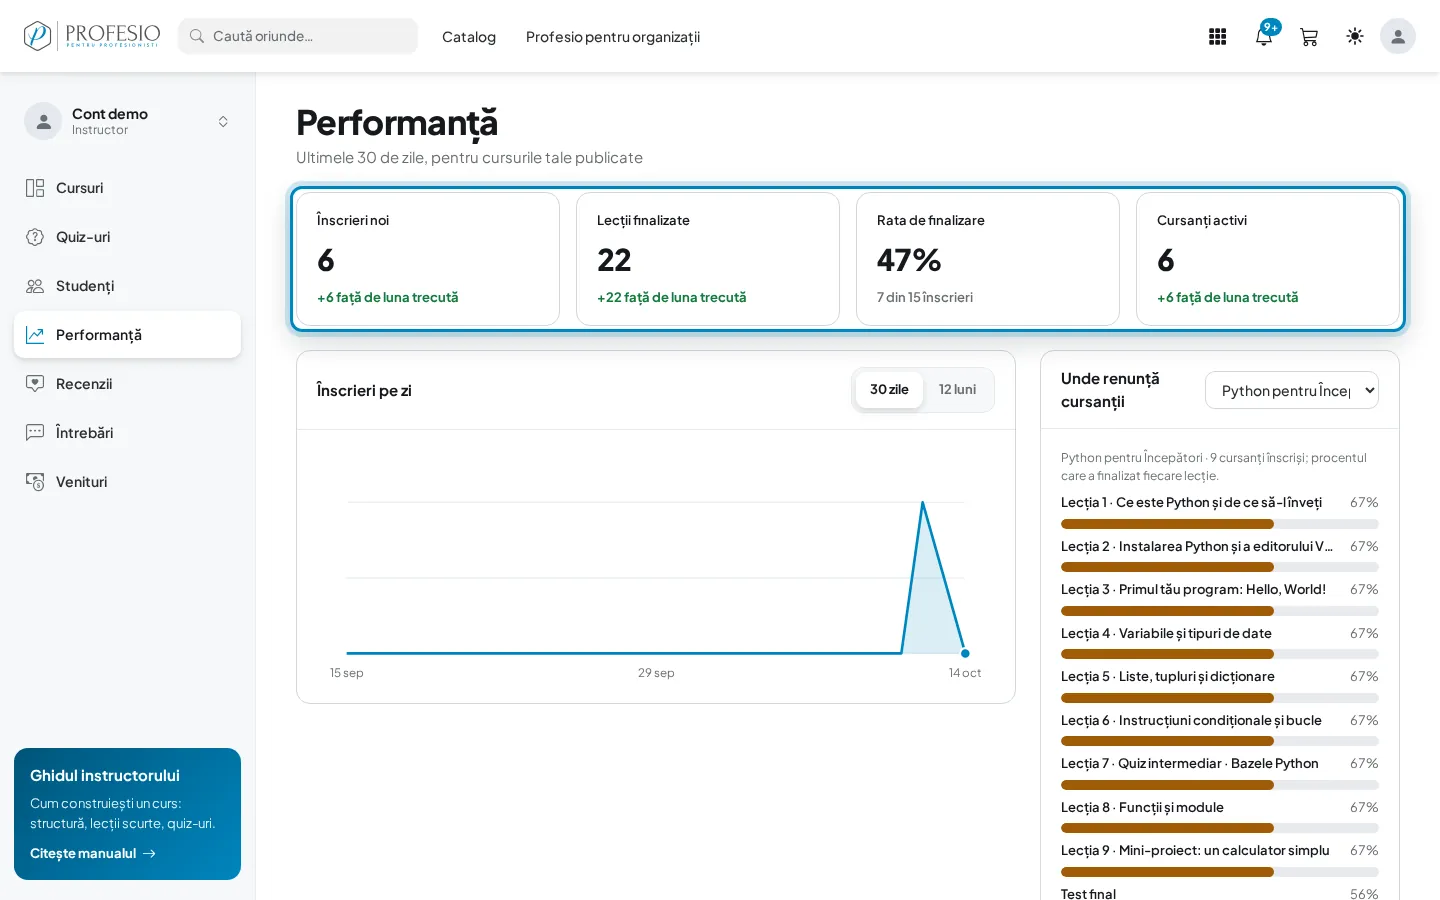Open the user avatar menu
The width and height of the screenshot is (1440, 900).
click(1398, 36)
